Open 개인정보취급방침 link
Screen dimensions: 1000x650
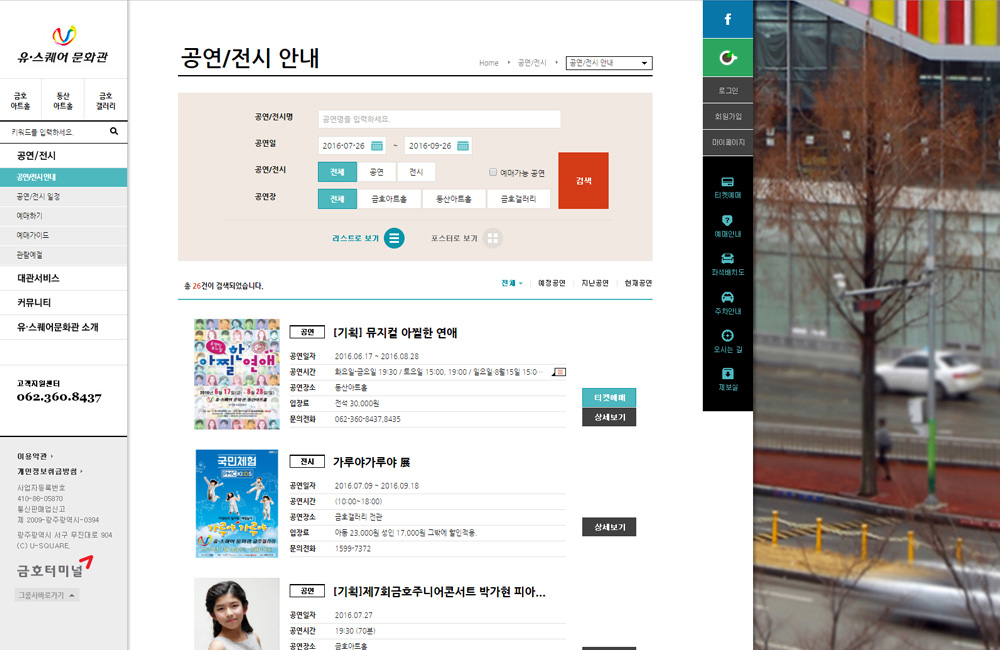click(50, 471)
